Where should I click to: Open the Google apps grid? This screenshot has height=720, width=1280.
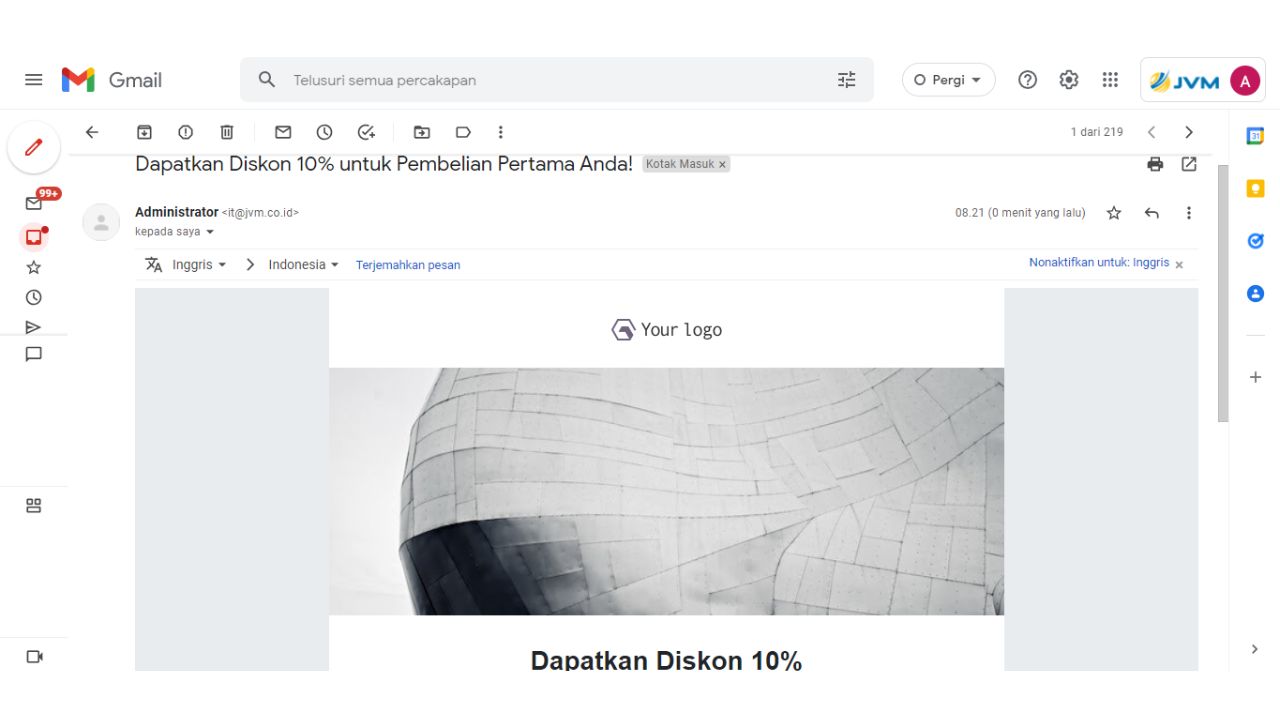tap(1110, 80)
